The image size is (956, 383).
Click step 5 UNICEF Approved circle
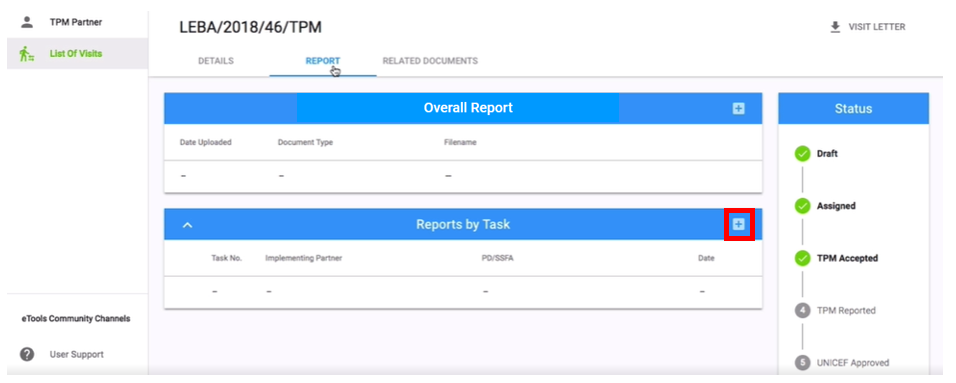click(x=802, y=363)
